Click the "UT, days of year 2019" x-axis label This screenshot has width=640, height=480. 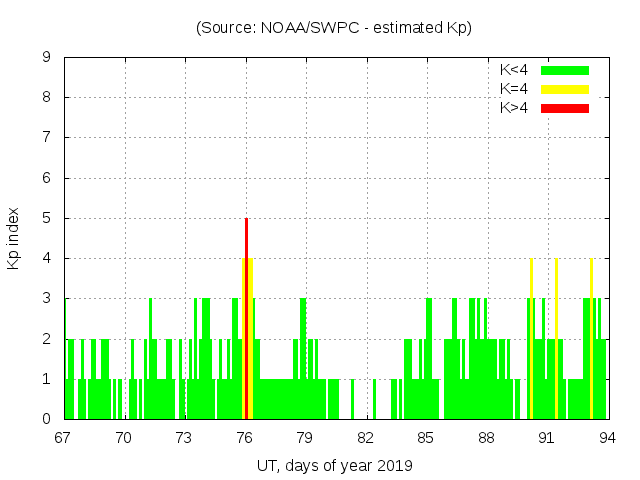pyautogui.click(x=334, y=465)
